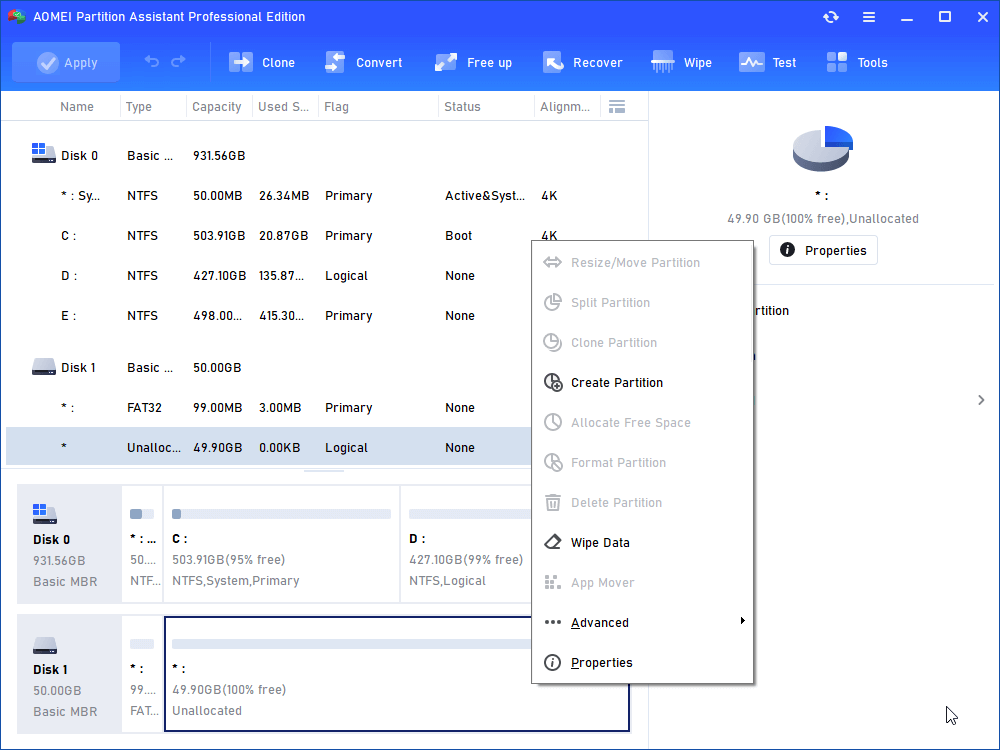Open the Test toolbar menu

pos(767,62)
